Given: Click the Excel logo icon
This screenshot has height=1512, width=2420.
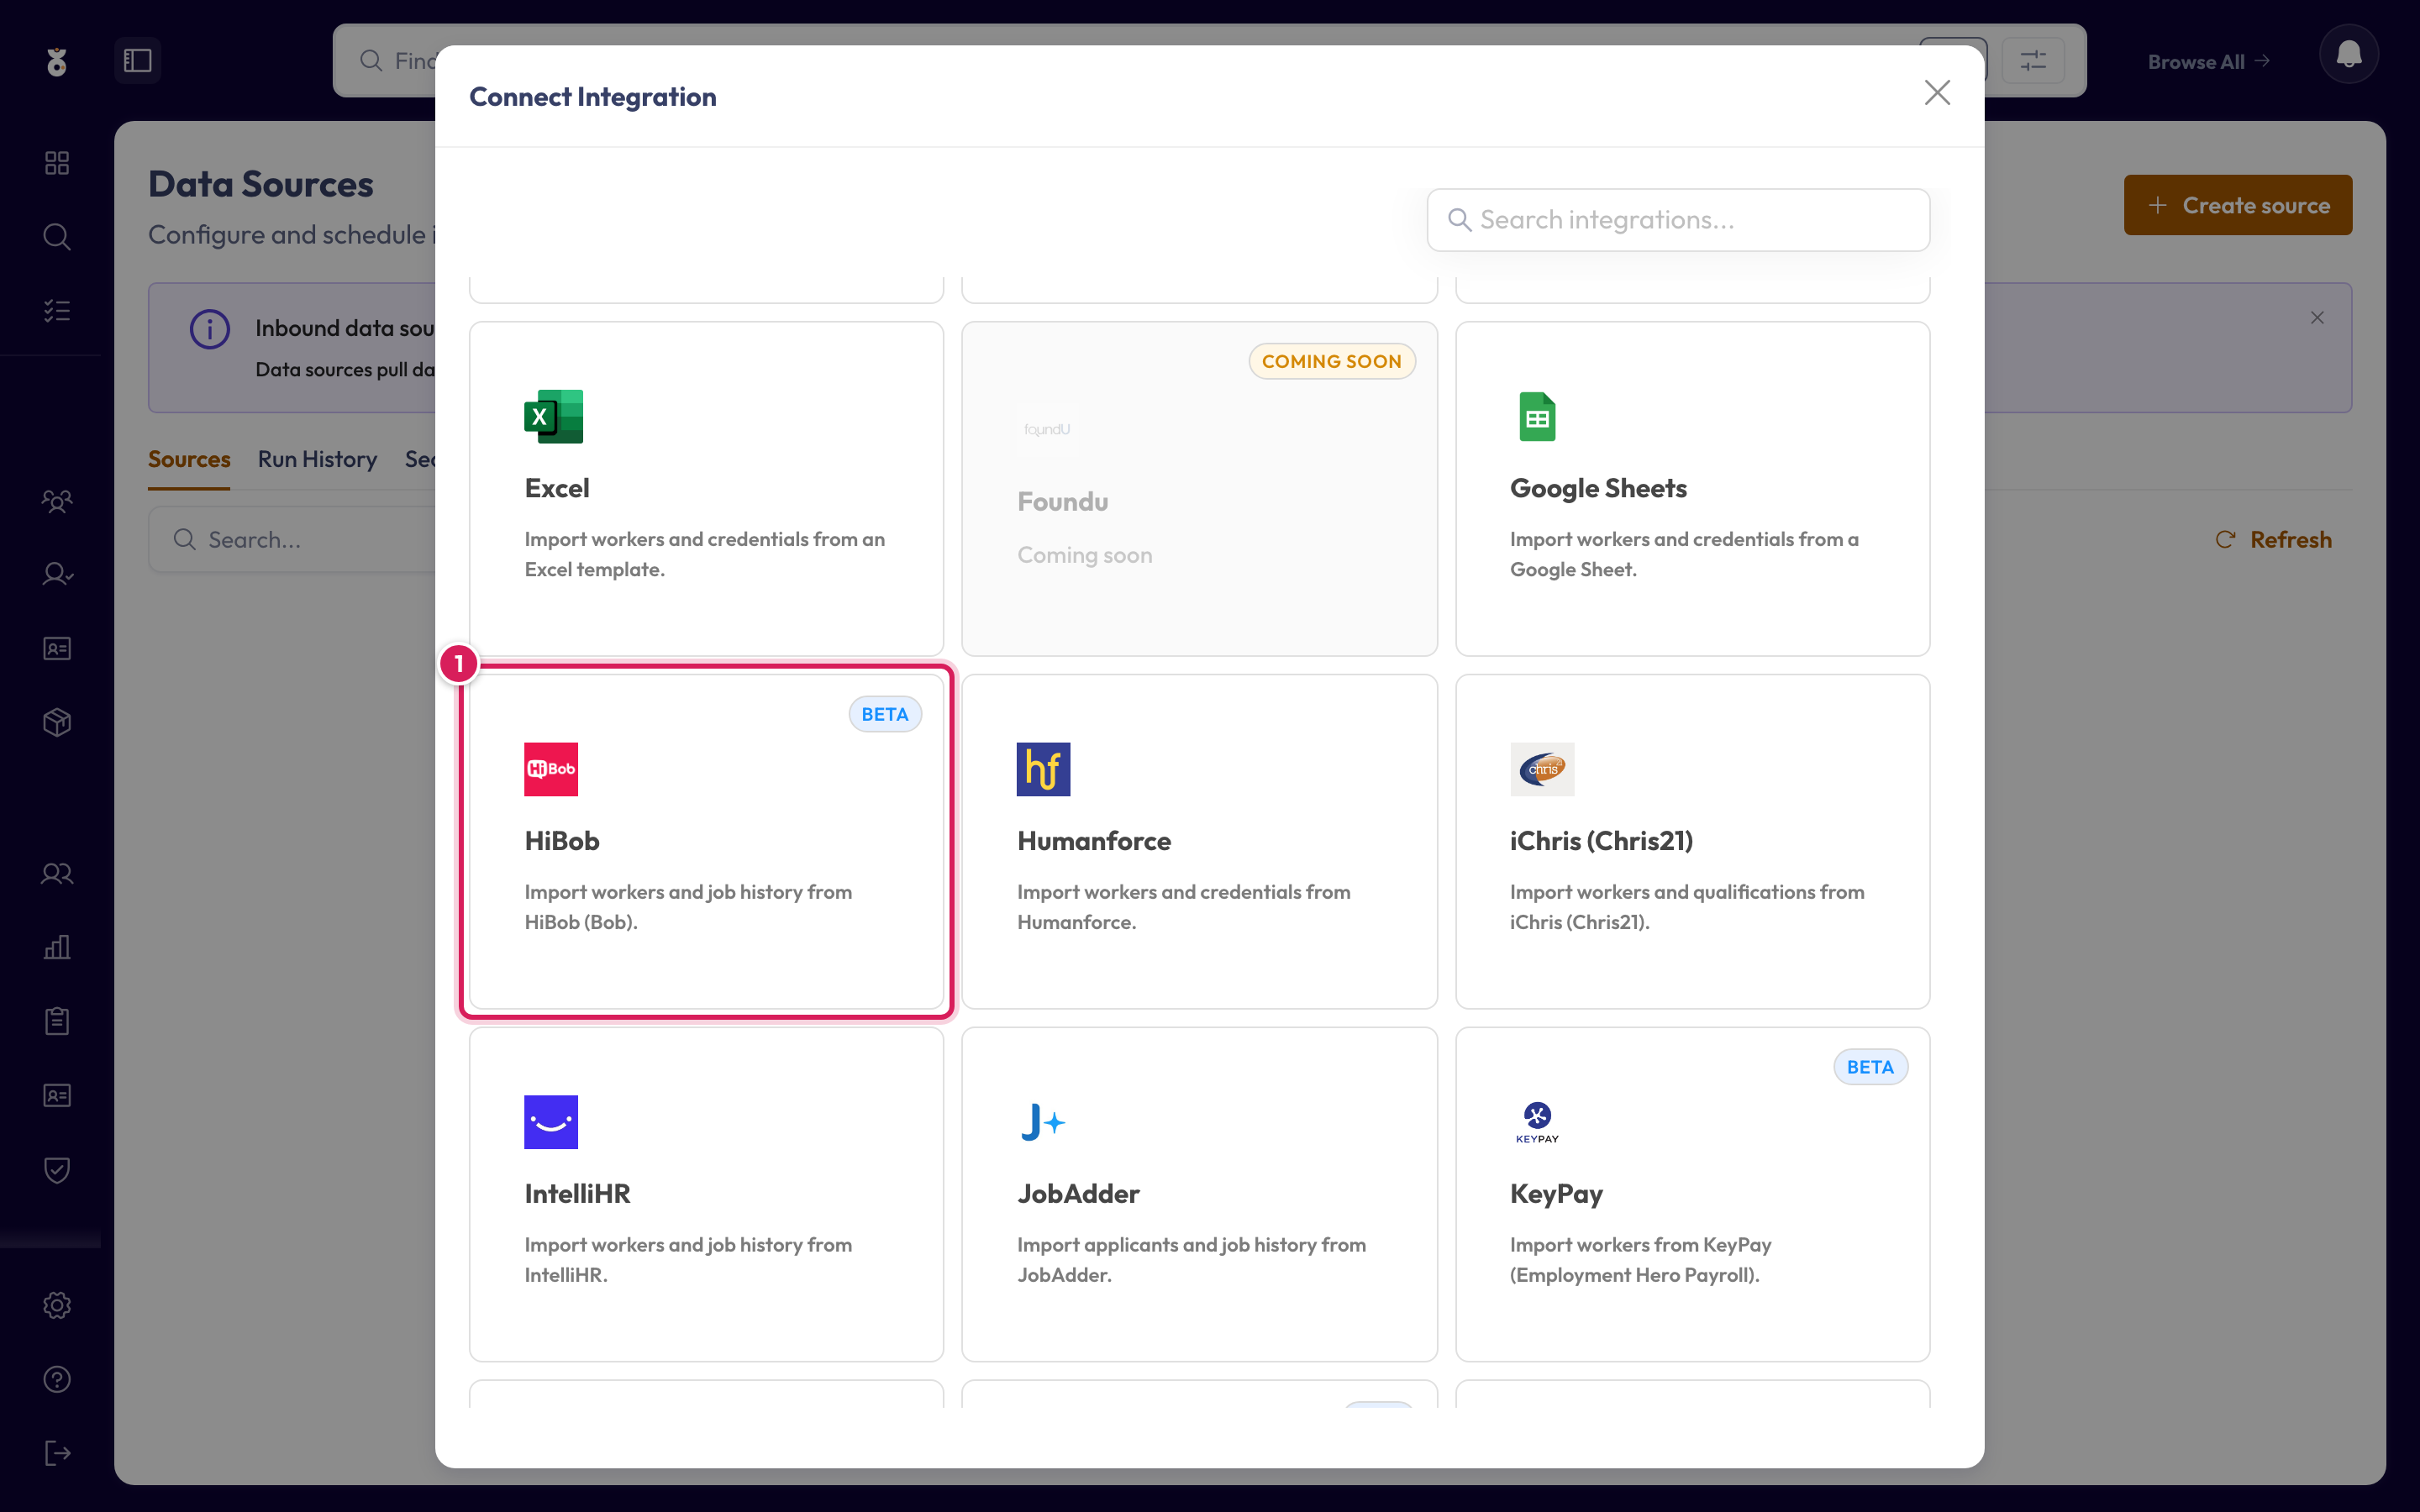Looking at the screenshot, I should click(x=553, y=416).
